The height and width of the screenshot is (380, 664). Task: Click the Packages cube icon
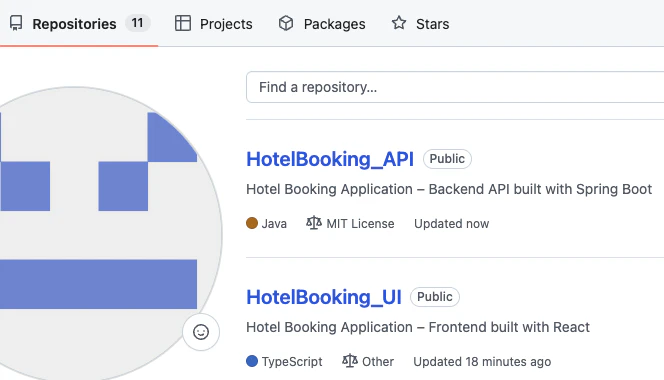coord(286,23)
